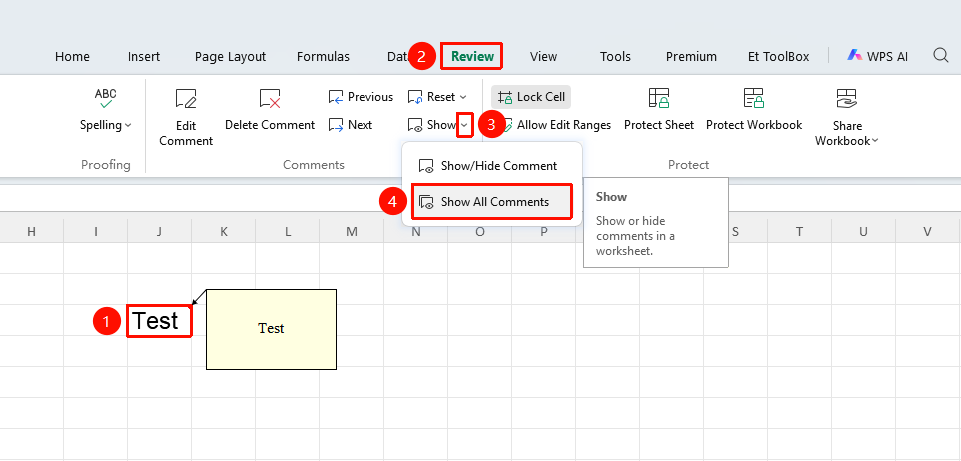Switch to the View tab
The height and width of the screenshot is (461, 961).
[x=544, y=56]
